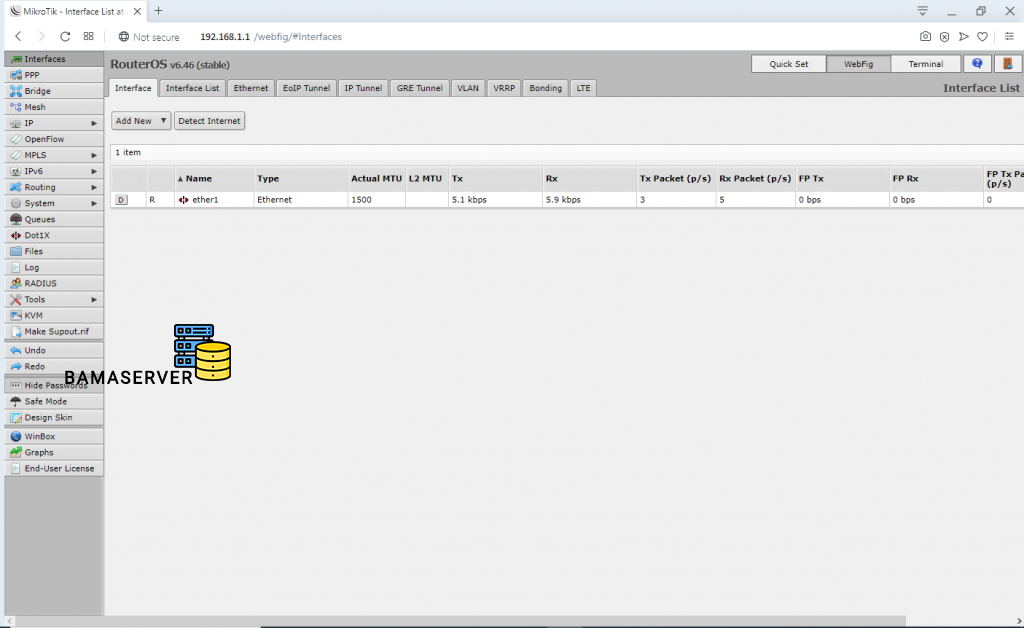Screen dimensions: 1024x628
Task: Click the Rx Packet (p/s) column header
Action: [755, 178]
